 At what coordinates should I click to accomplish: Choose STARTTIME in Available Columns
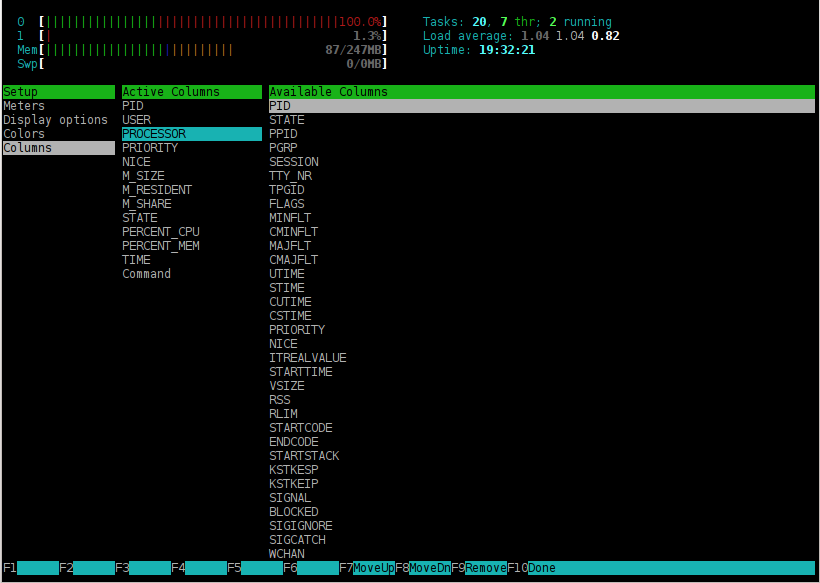(x=301, y=372)
